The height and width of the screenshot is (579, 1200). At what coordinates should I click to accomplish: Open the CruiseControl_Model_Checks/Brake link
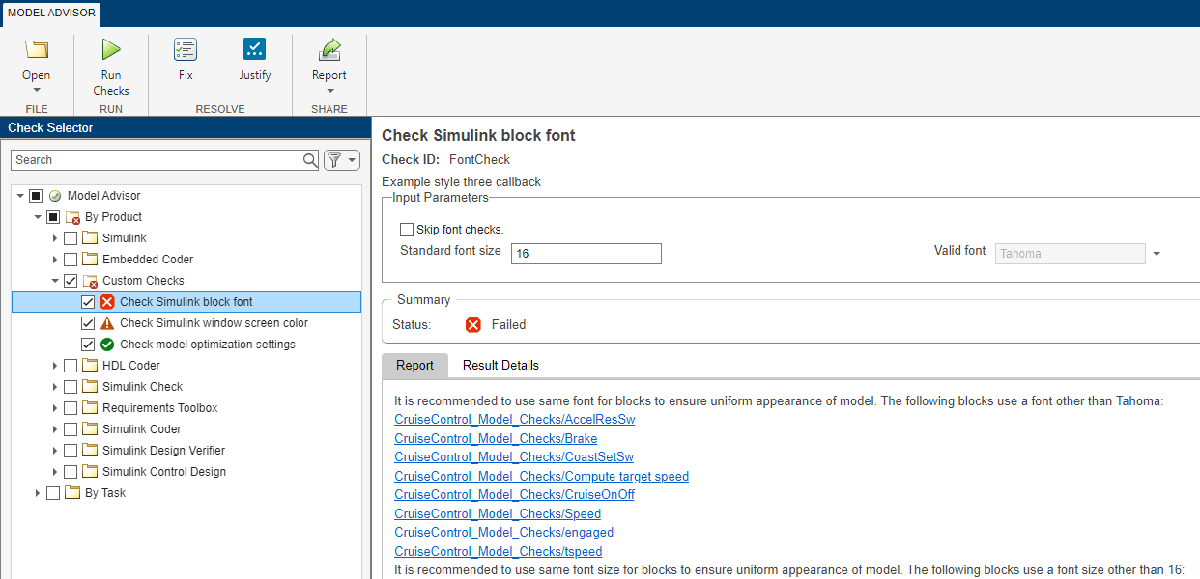pyautogui.click(x=496, y=438)
